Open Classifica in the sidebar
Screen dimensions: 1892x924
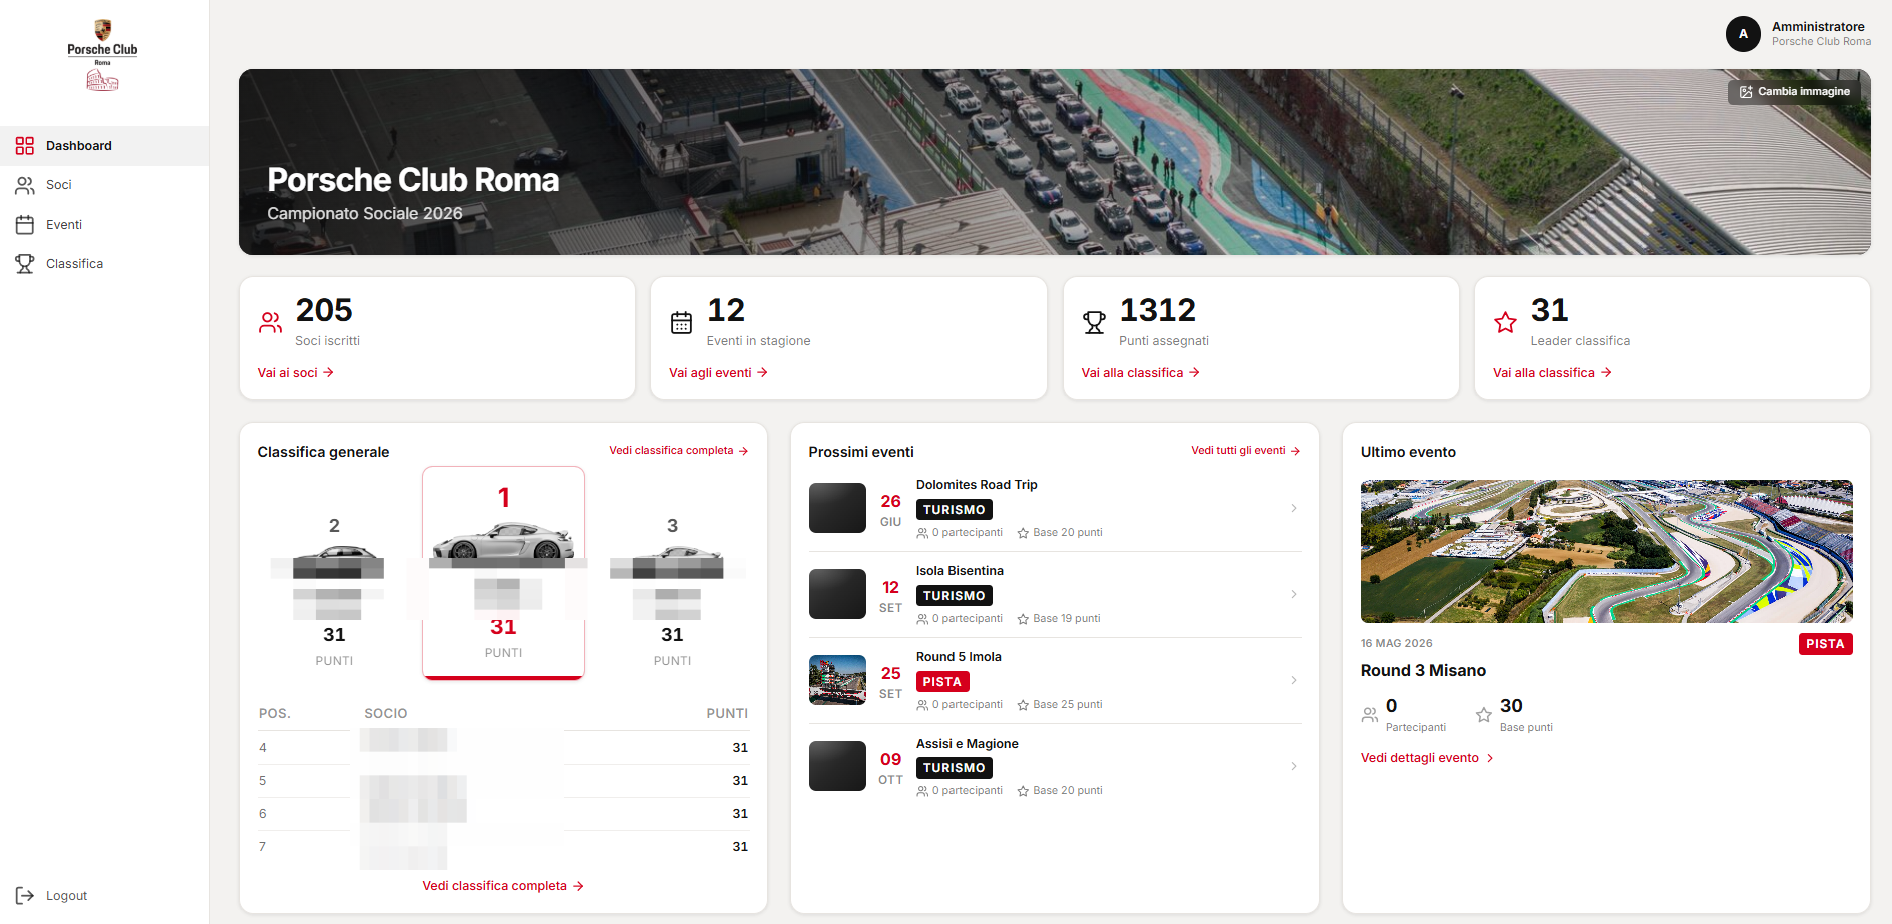[x=104, y=264]
